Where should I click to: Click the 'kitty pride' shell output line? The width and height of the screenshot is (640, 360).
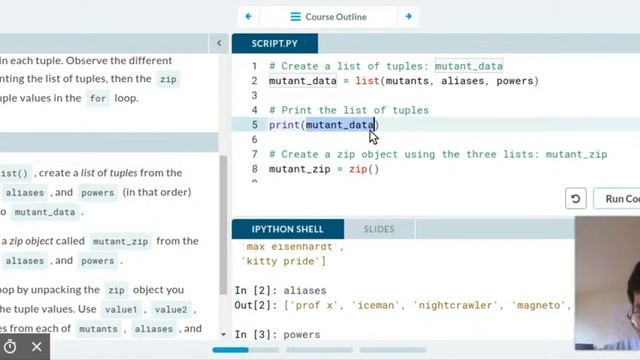click(x=284, y=261)
